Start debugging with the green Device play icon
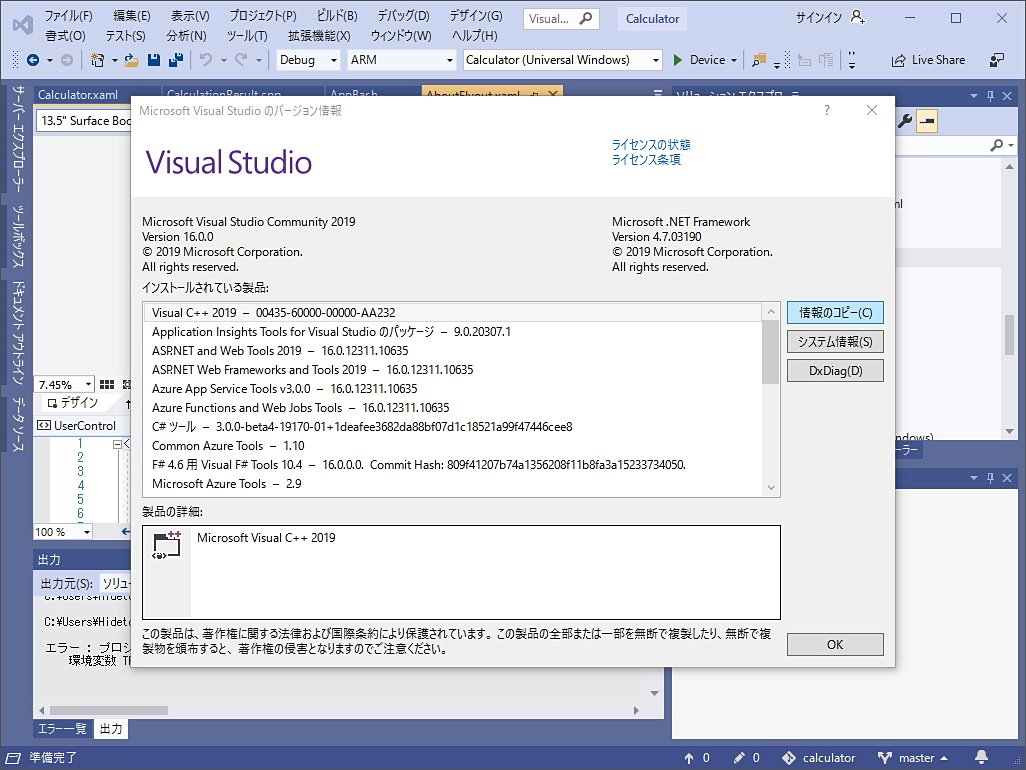The image size is (1026, 770). click(x=680, y=60)
